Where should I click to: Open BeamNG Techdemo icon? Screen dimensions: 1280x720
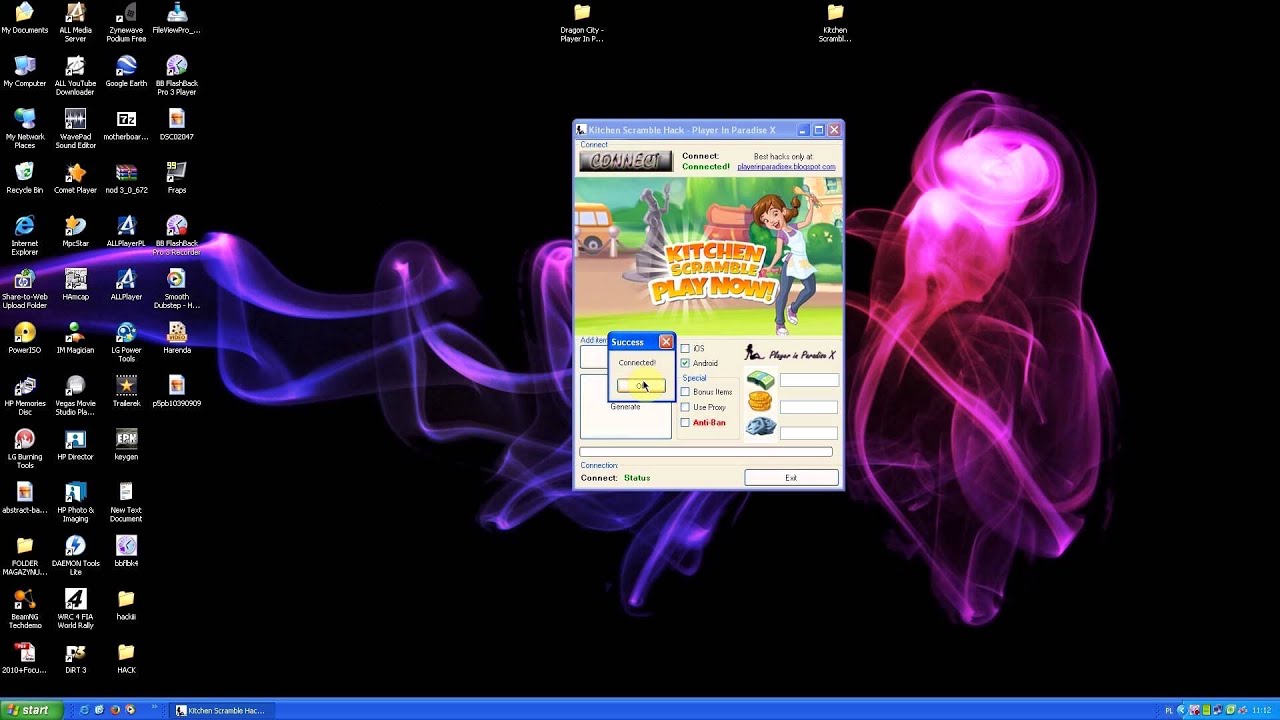[24, 609]
